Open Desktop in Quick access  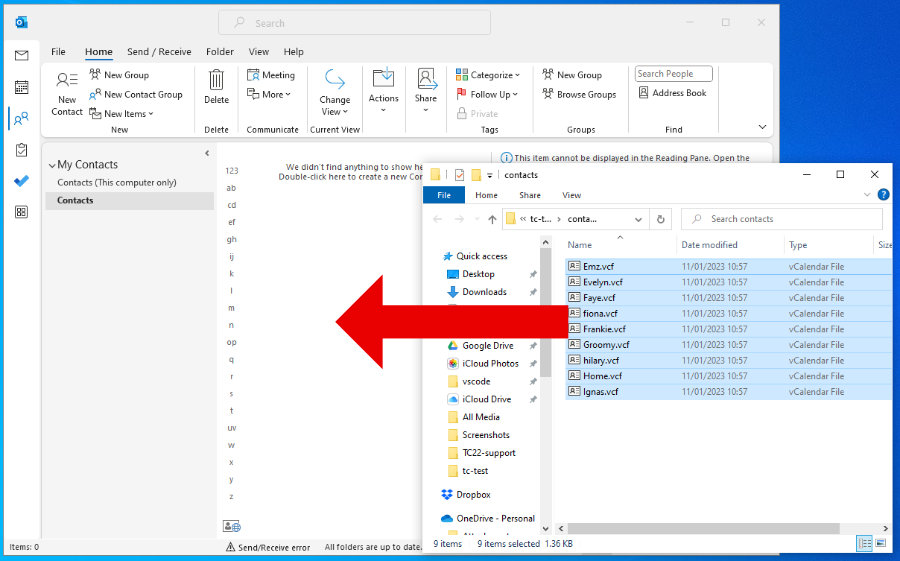(478, 274)
